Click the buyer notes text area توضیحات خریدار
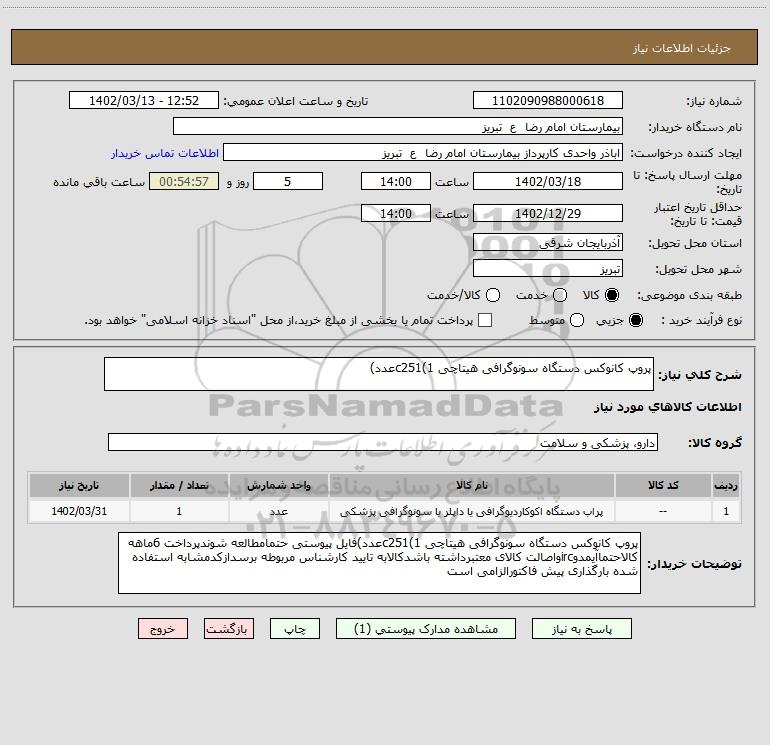The image size is (770, 745). coord(379,563)
